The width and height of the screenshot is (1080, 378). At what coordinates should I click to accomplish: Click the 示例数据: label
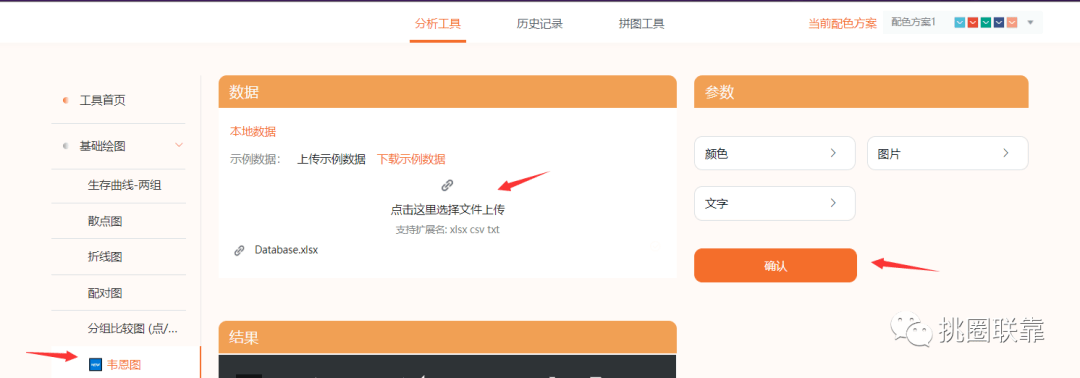tap(256, 160)
